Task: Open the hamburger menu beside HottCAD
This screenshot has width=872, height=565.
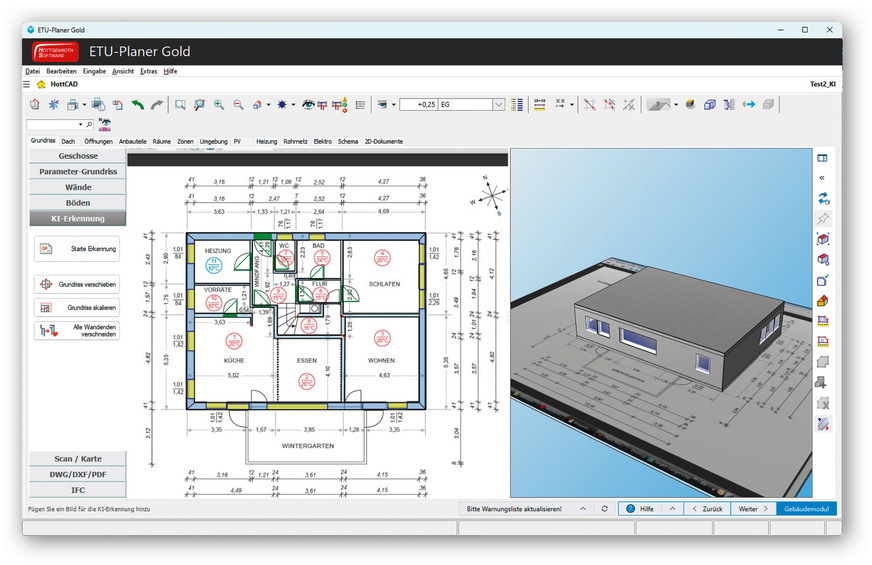Action: (x=26, y=85)
